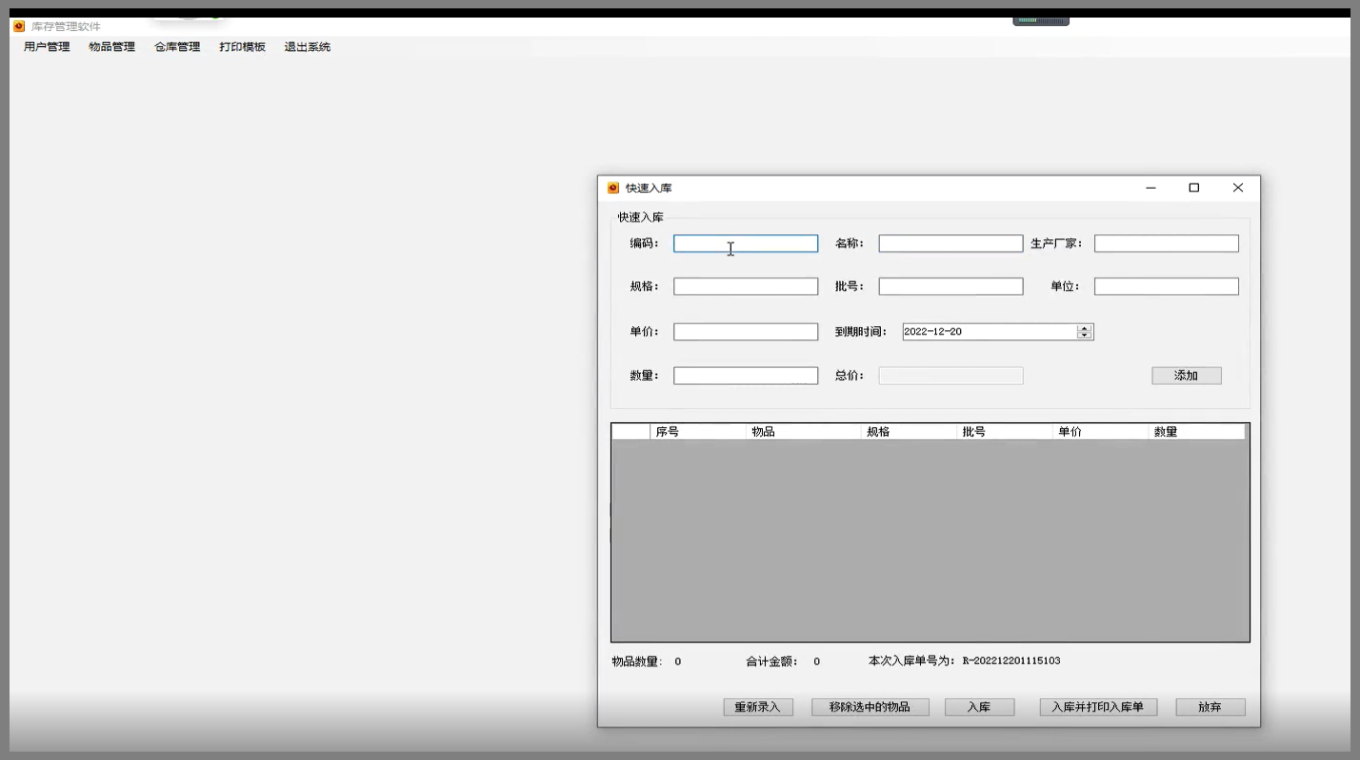Image resolution: width=1360 pixels, height=760 pixels.
Task: Abandon entry with the 放弃 button
Action: [x=1210, y=707]
